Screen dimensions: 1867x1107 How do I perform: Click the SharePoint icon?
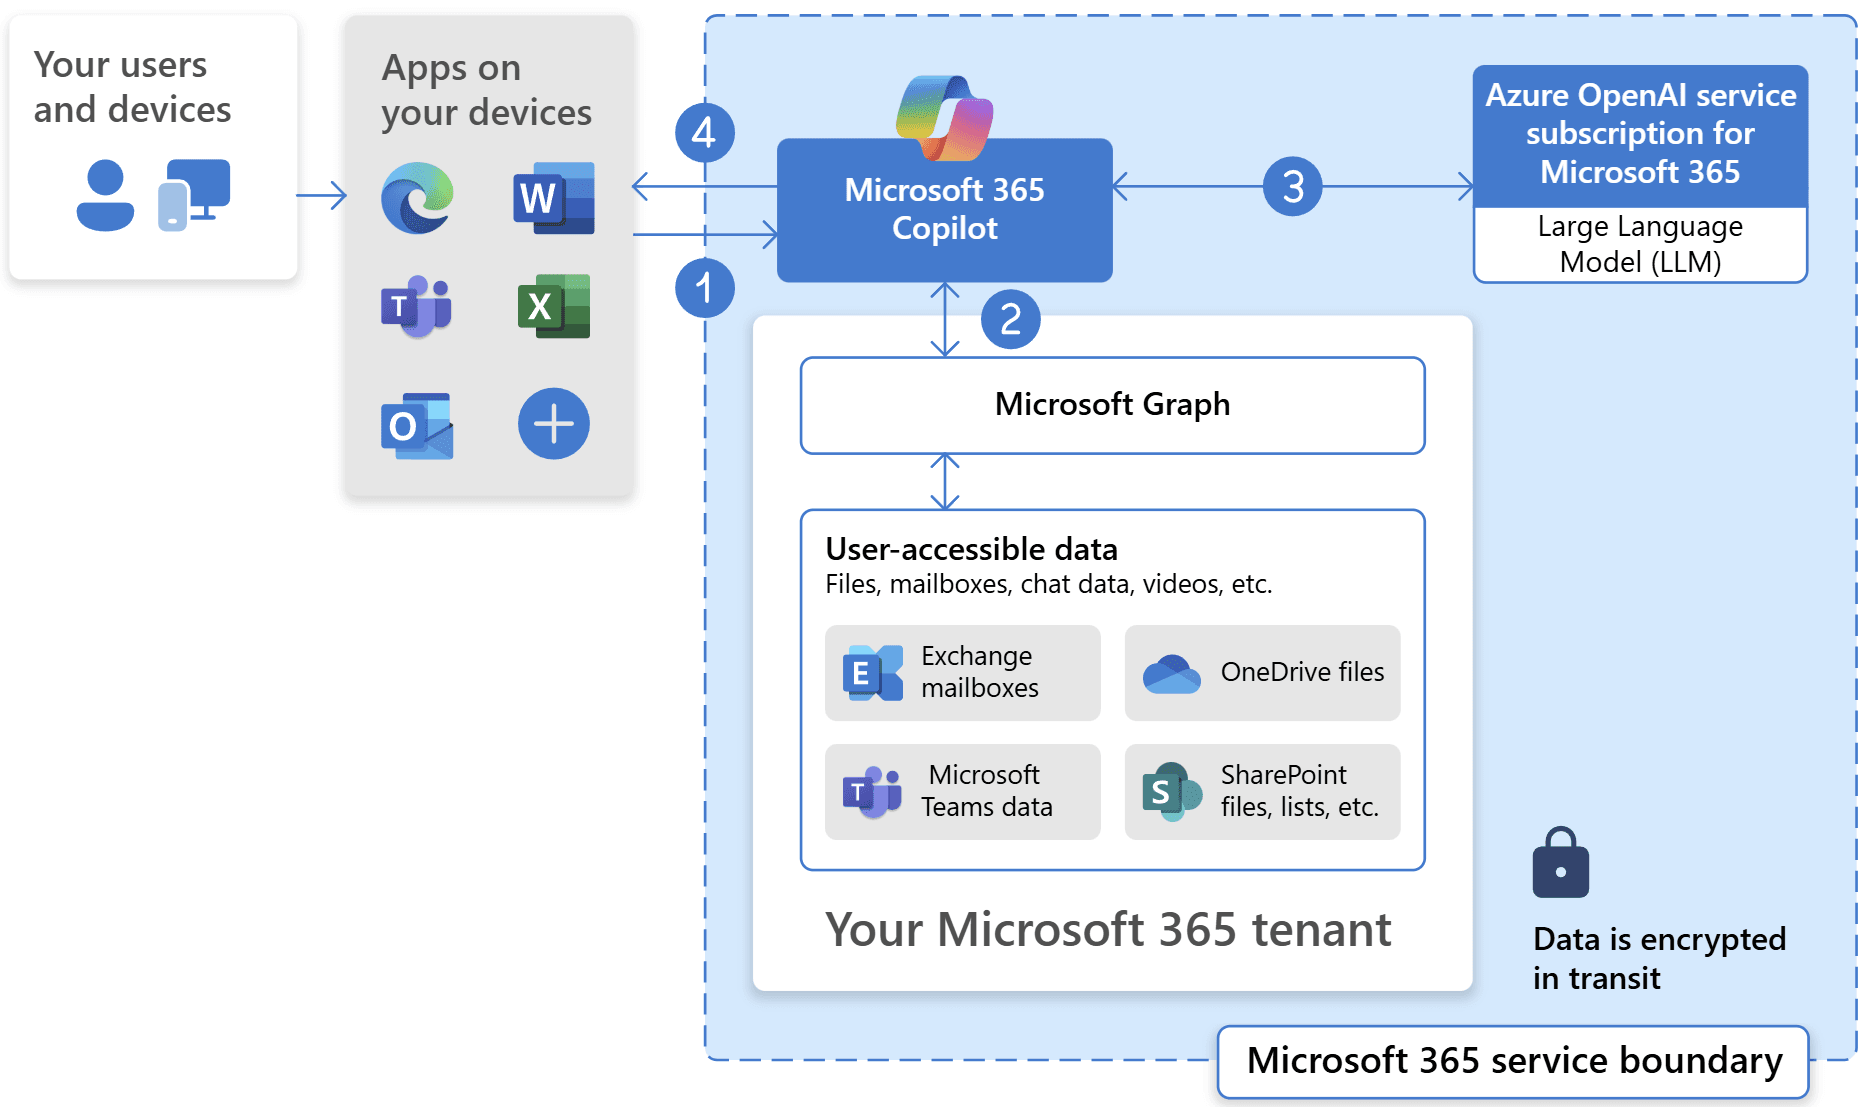[1171, 793]
